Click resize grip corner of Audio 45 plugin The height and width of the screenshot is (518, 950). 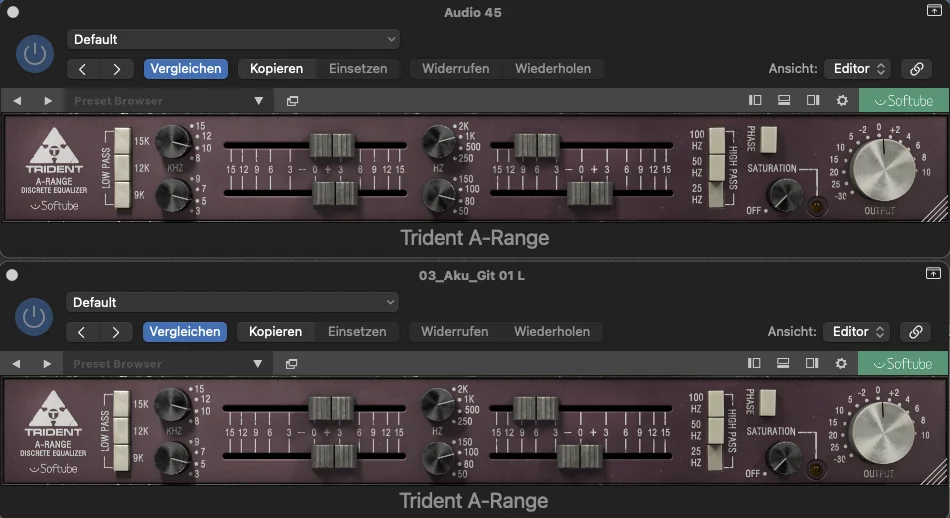(937, 210)
